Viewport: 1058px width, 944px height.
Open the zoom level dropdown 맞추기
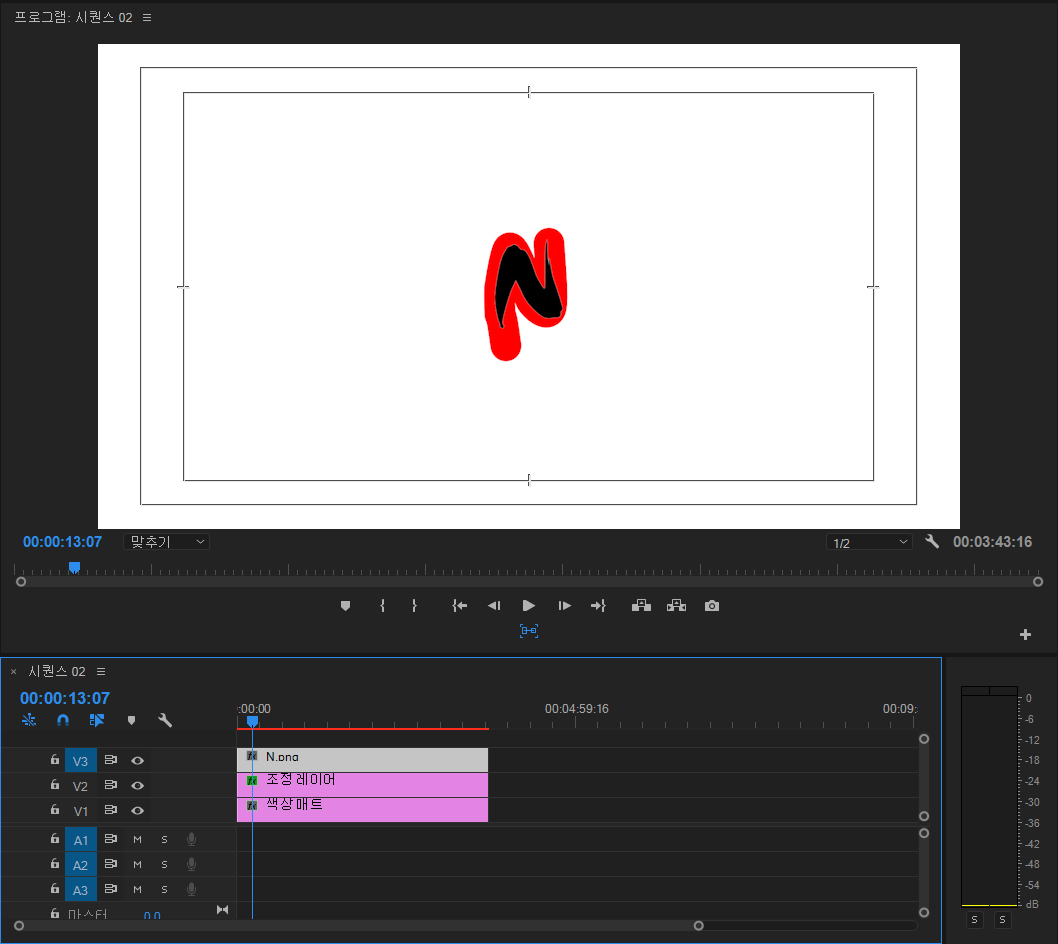tap(166, 542)
